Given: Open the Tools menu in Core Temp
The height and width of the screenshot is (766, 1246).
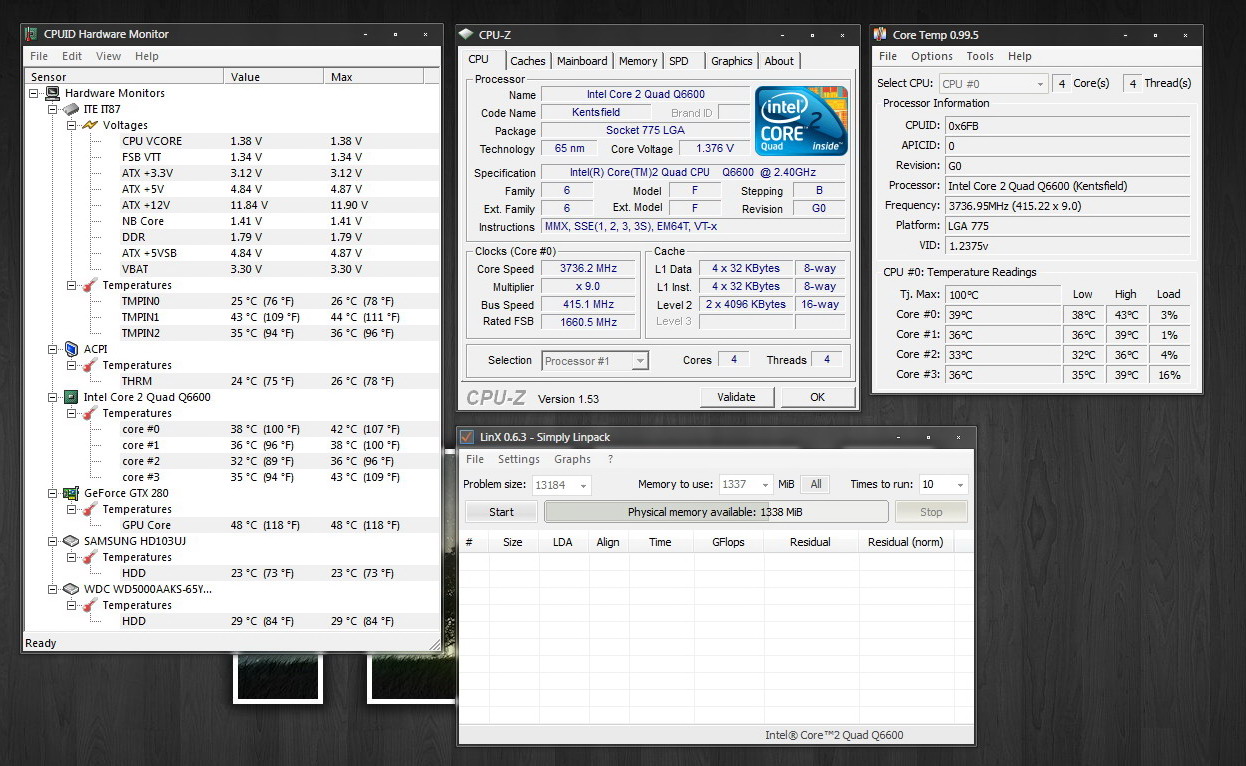Looking at the screenshot, I should click(x=980, y=57).
